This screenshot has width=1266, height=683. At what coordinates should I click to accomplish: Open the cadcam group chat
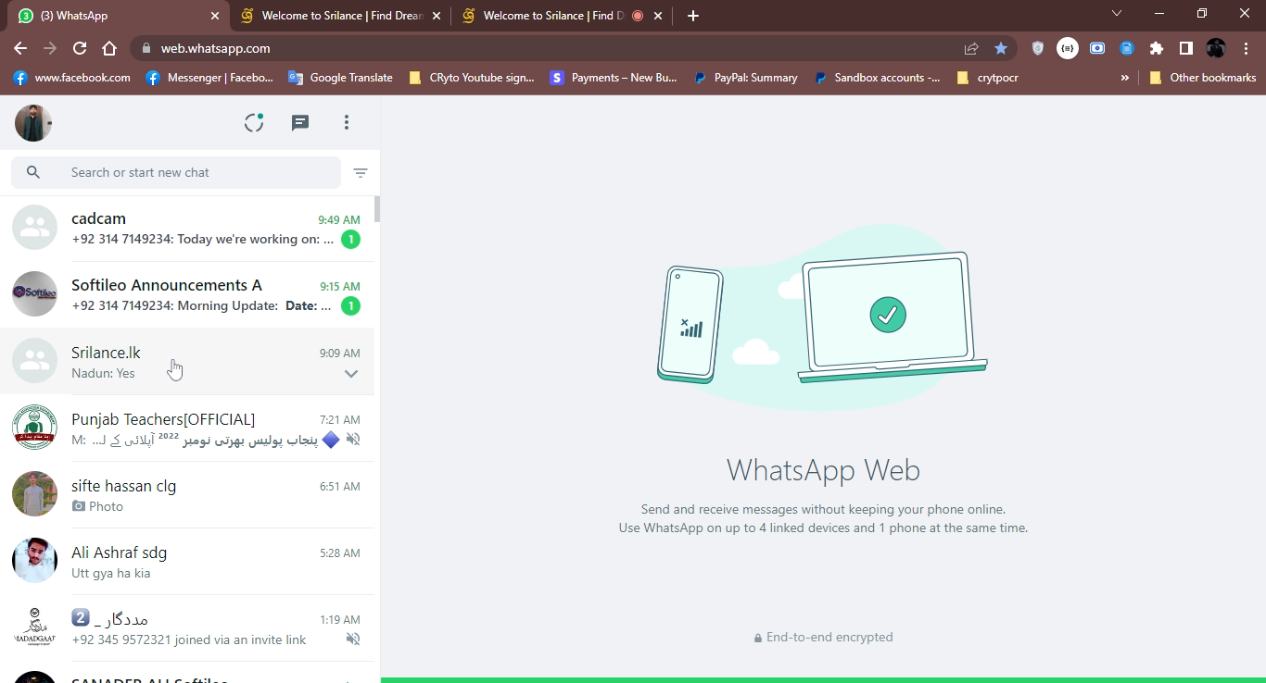tap(190, 229)
